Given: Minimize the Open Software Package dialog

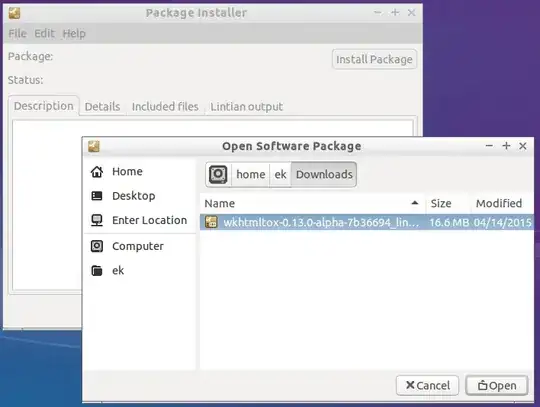Looking at the screenshot, I should (x=489, y=146).
